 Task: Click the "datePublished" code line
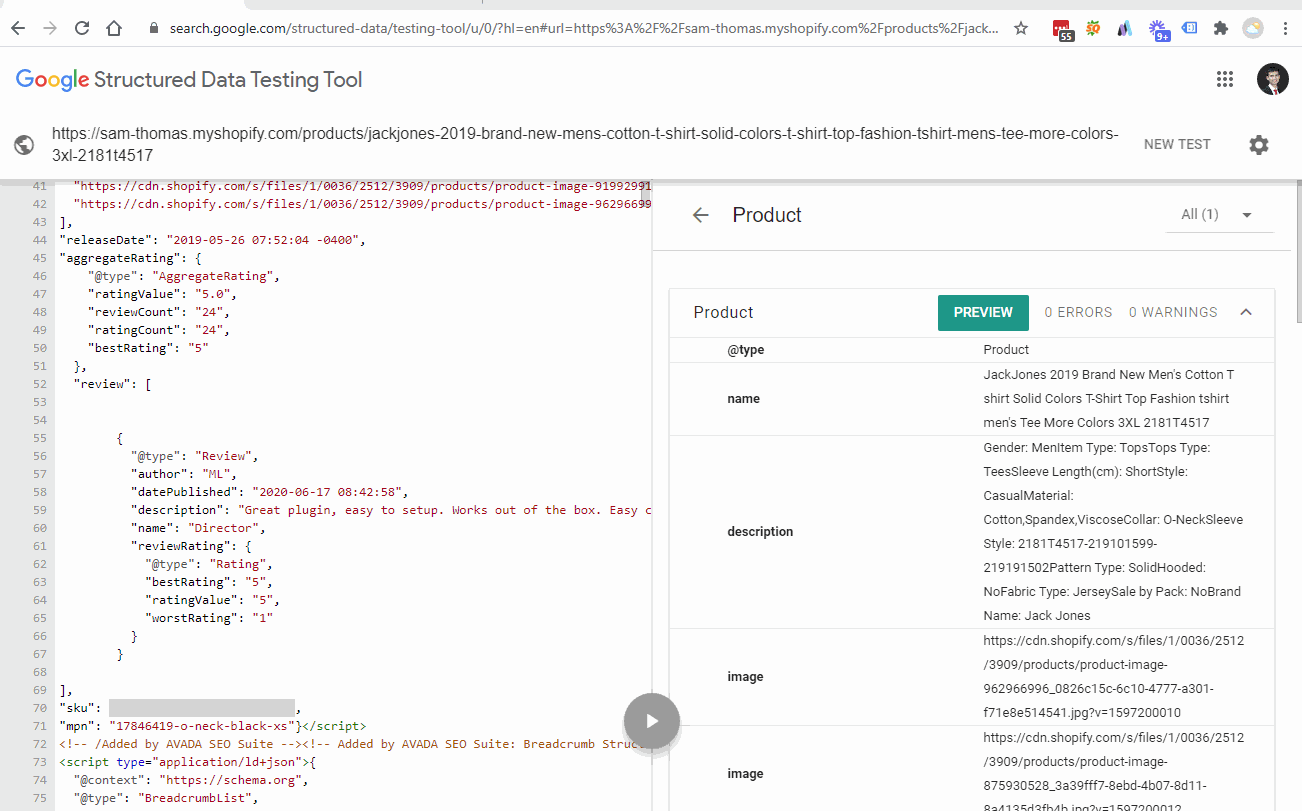(x=270, y=492)
